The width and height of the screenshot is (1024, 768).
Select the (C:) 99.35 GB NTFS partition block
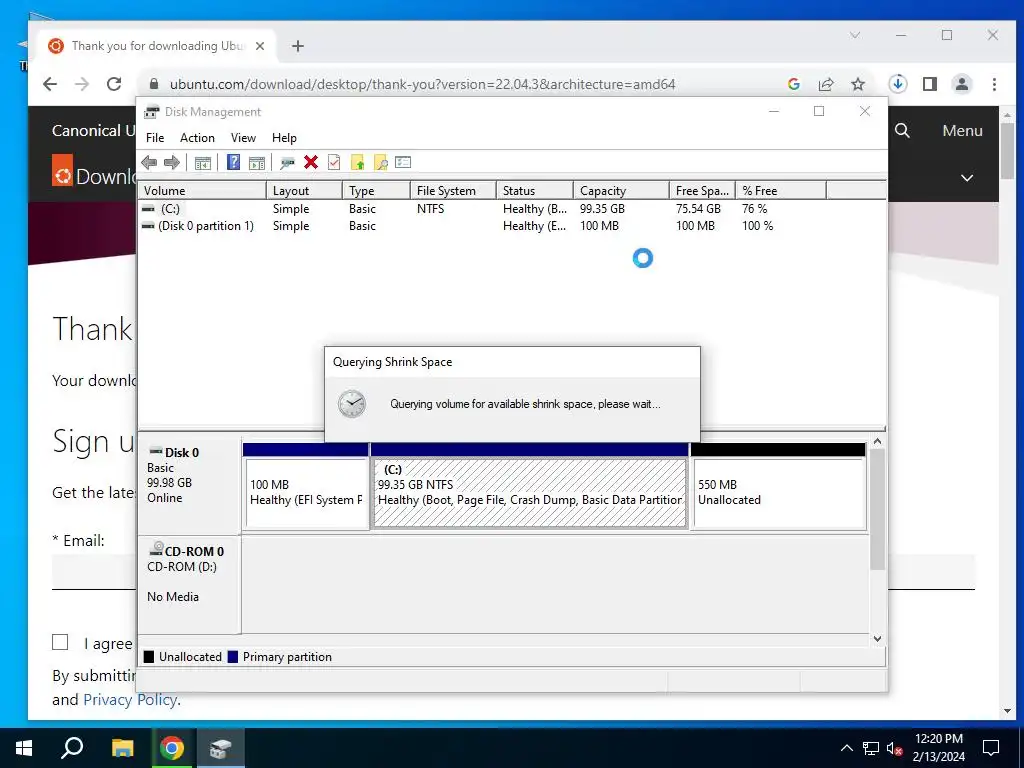[x=530, y=493]
